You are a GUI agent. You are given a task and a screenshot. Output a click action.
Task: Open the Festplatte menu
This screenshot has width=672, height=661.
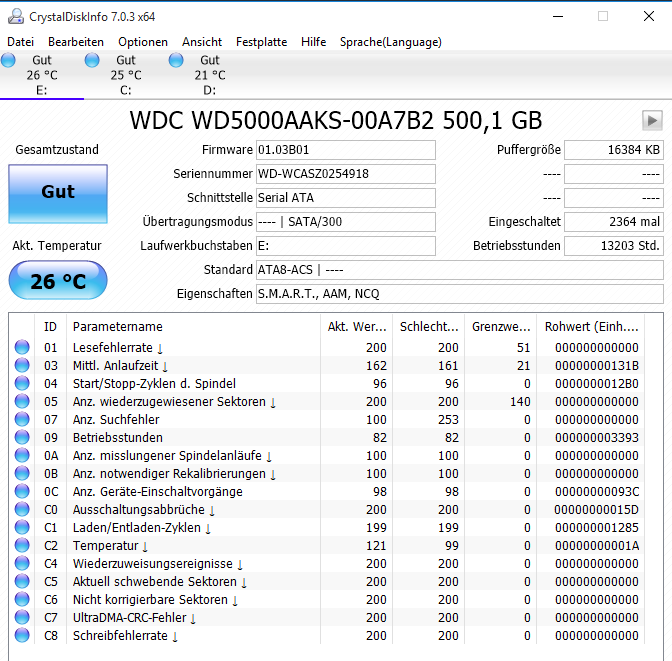tap(261, 42)
